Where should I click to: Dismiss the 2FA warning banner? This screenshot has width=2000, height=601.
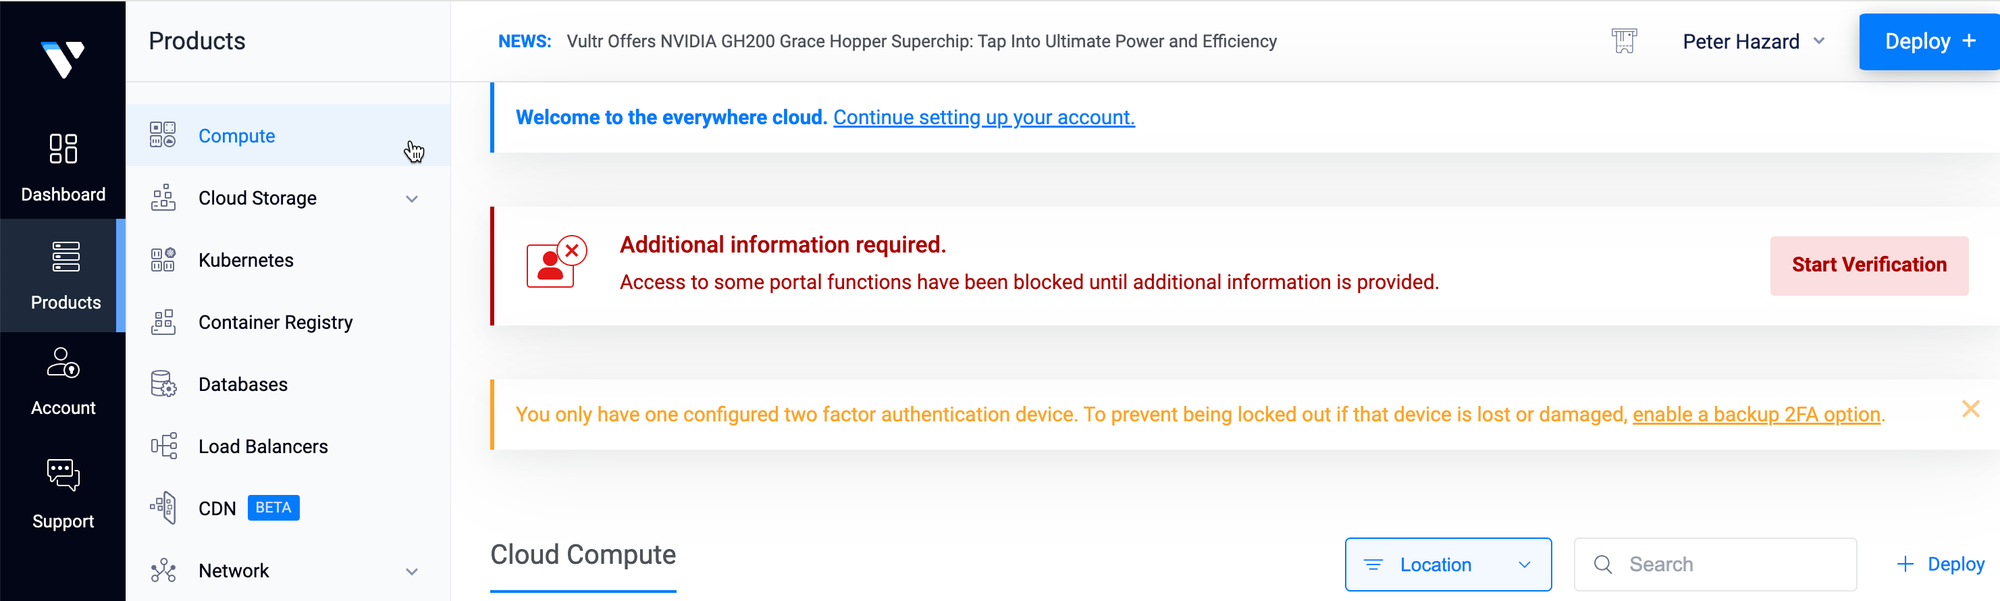click(x=1970, y=409)
